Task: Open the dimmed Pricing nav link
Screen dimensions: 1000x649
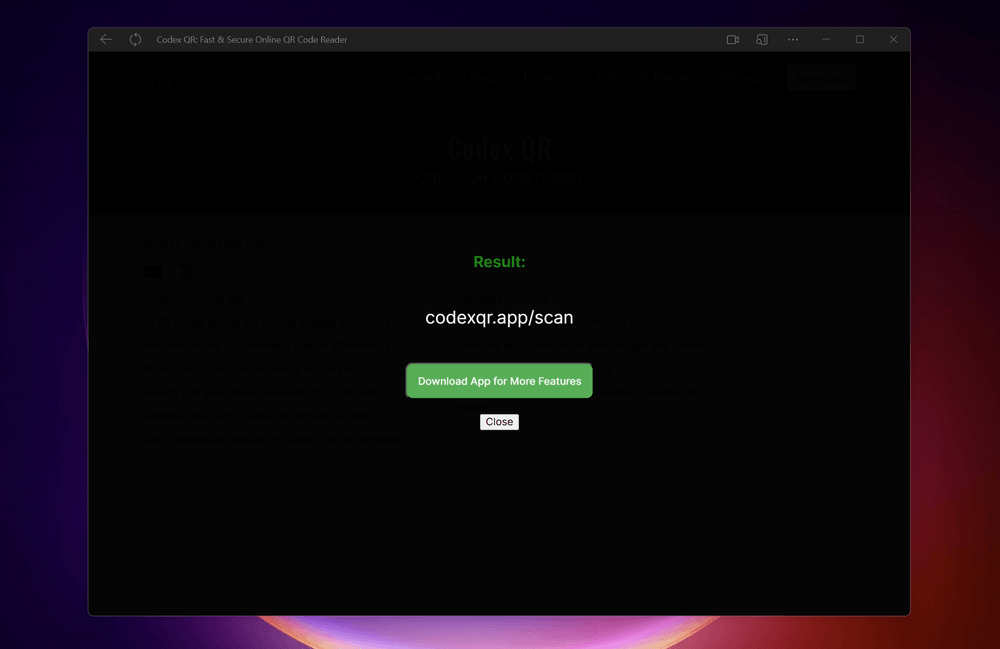Action: tap(739, 77)
